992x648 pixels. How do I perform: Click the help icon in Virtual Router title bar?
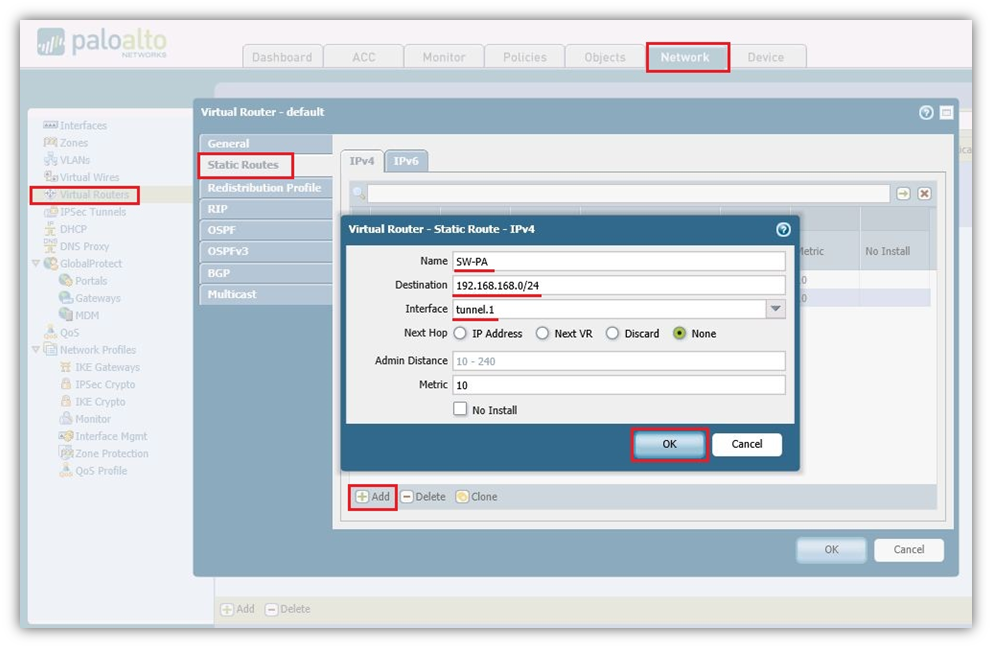(x=926, y=112)
